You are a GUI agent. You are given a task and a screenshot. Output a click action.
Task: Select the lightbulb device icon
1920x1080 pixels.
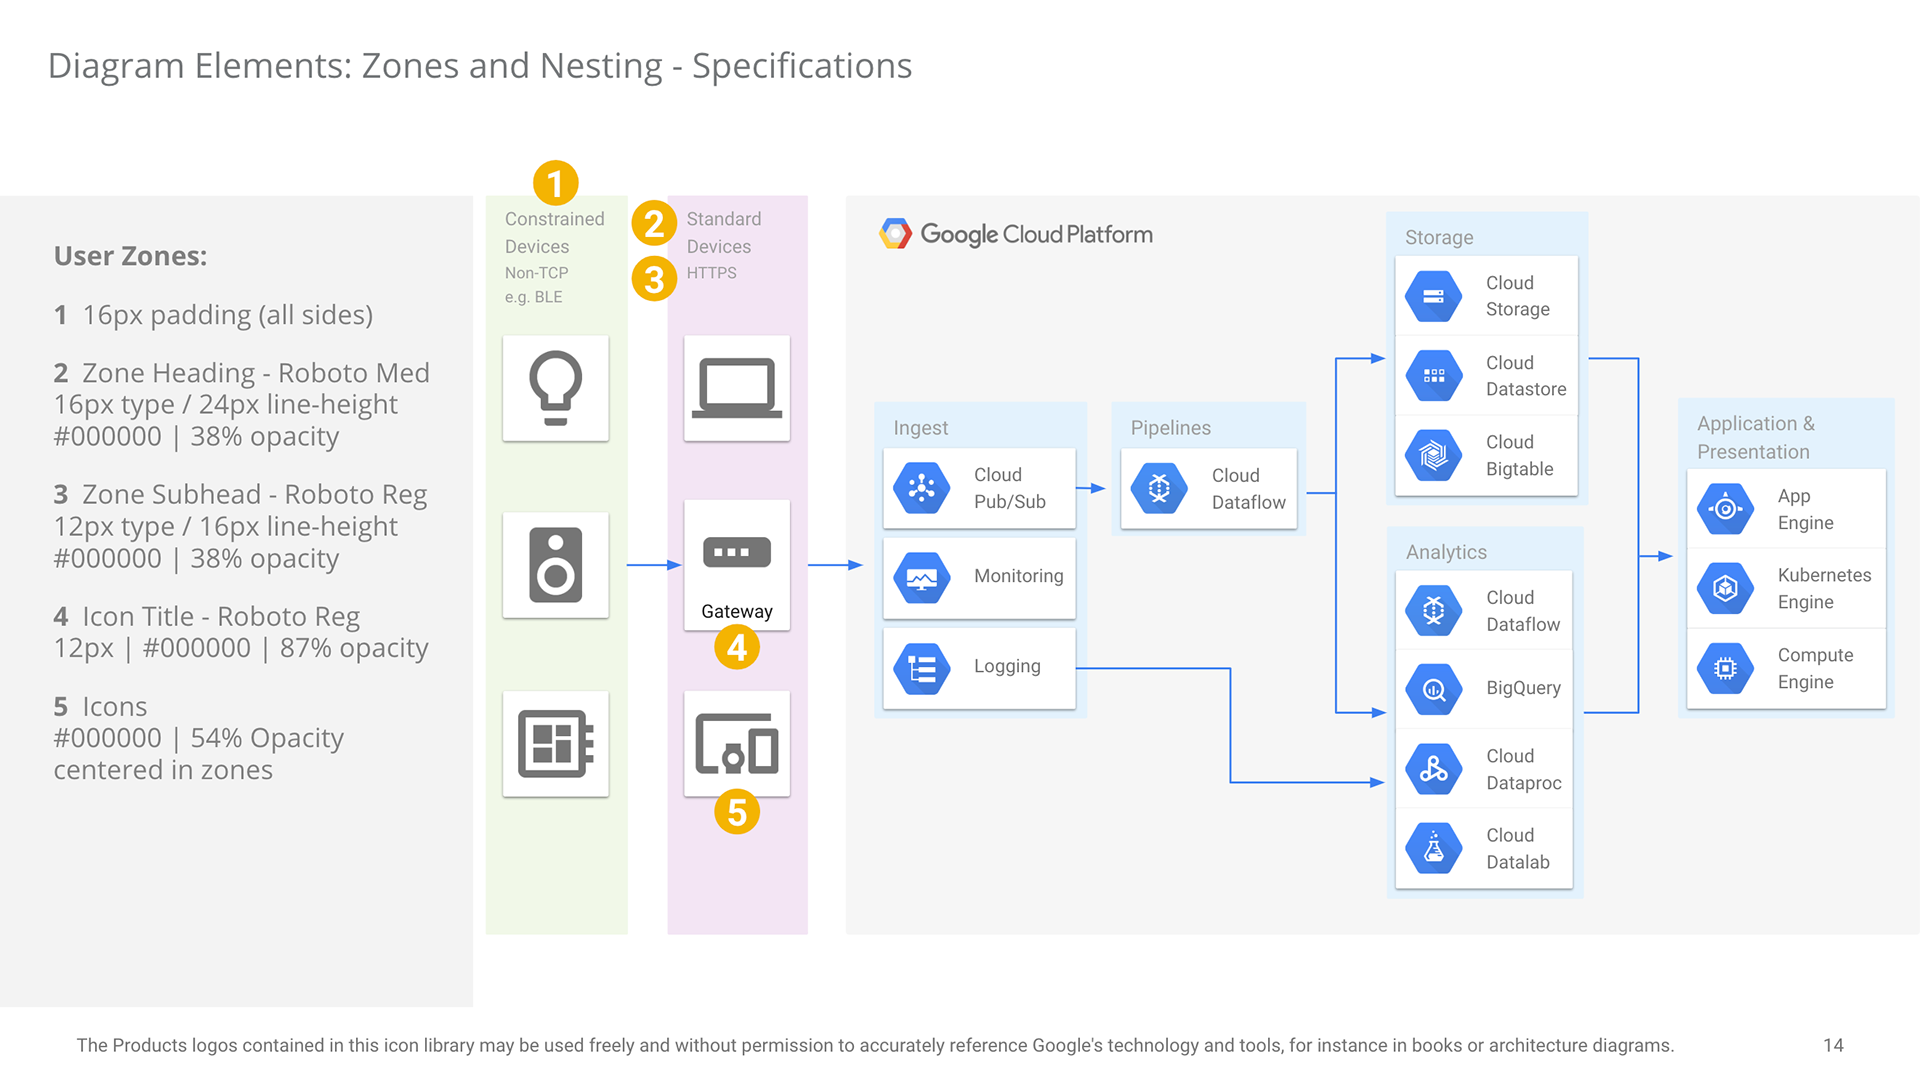pos(555,388)
